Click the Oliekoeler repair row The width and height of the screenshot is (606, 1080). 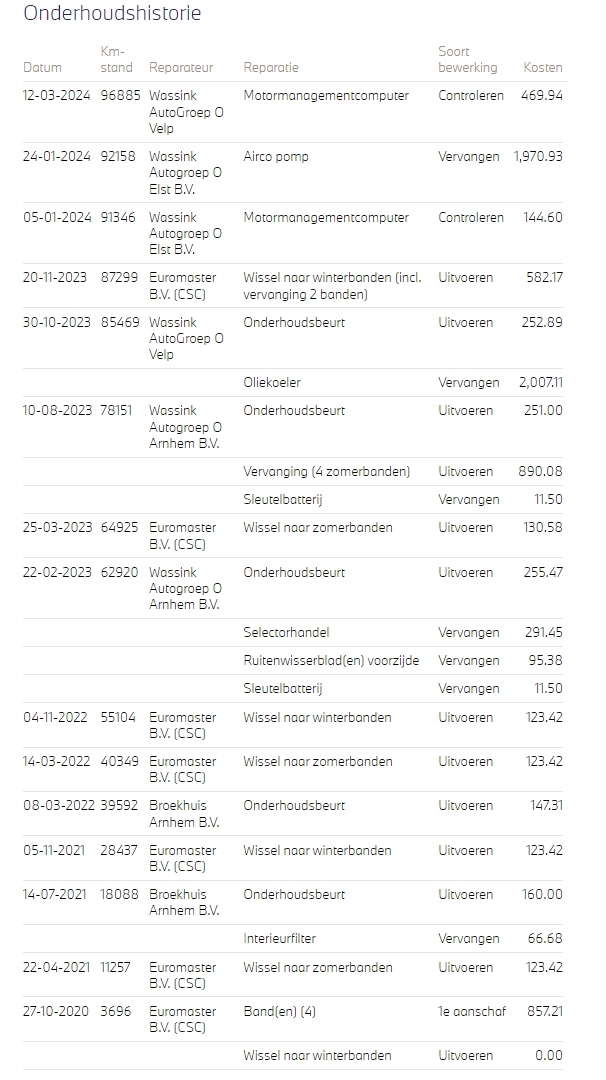pos(272,383)
